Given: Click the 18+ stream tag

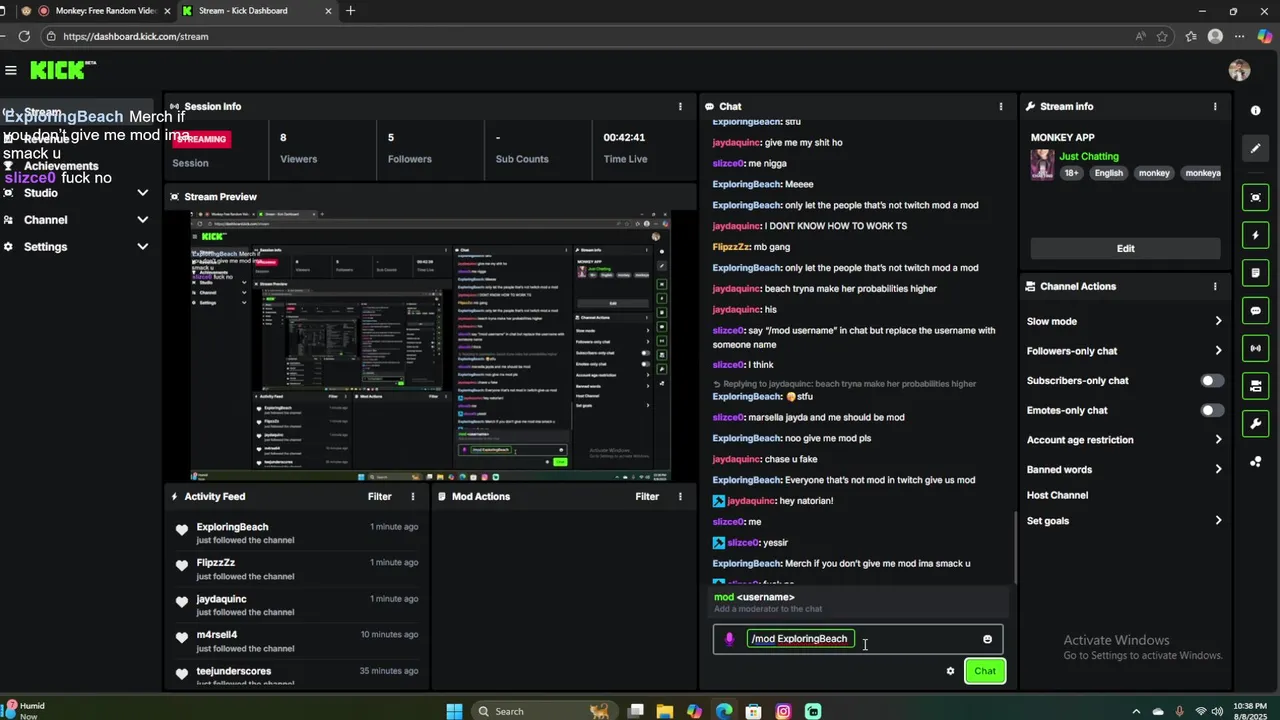Looking at the screenshot, I should [1071, 173].
